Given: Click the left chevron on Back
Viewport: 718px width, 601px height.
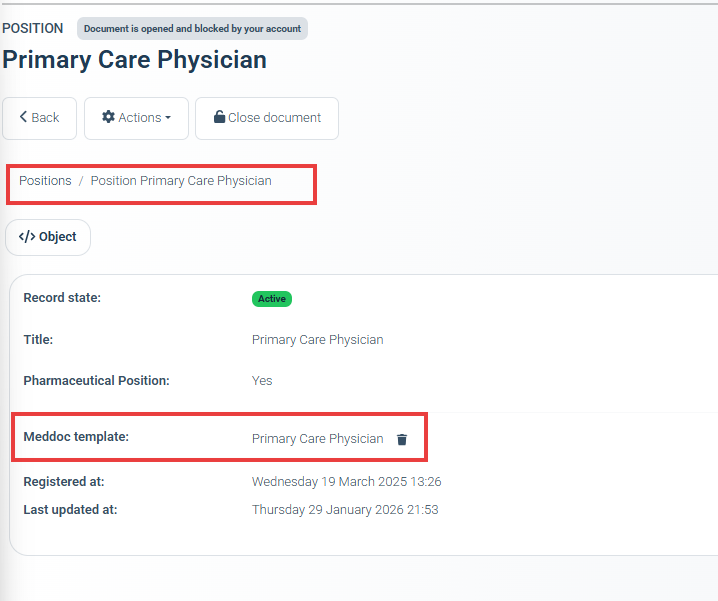Looking at the screenshot, I should (x=23, y=117).
